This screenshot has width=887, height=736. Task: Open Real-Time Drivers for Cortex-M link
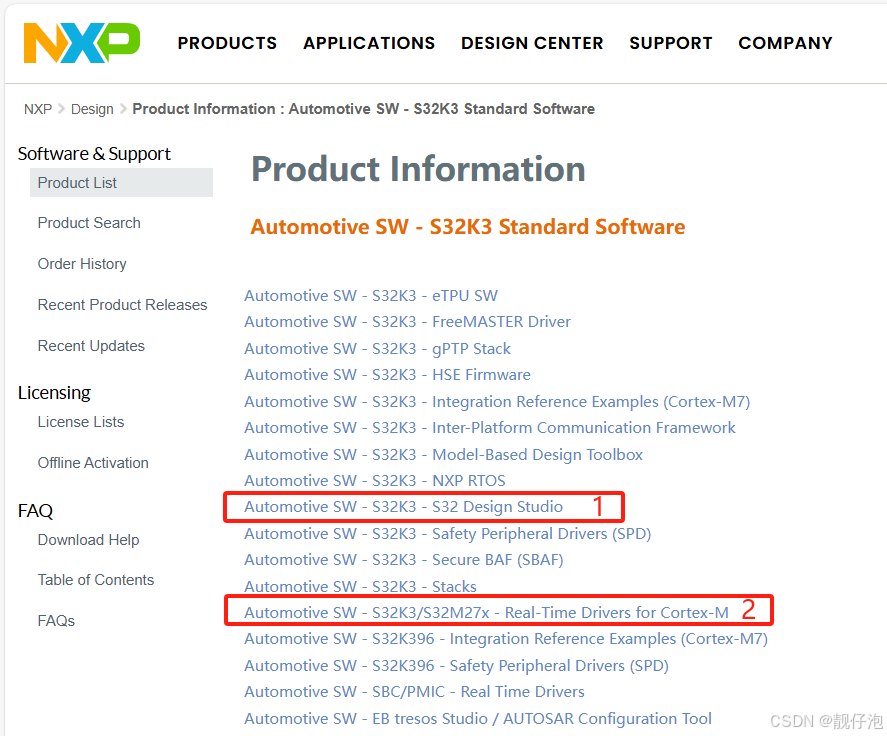click(486, 613)
